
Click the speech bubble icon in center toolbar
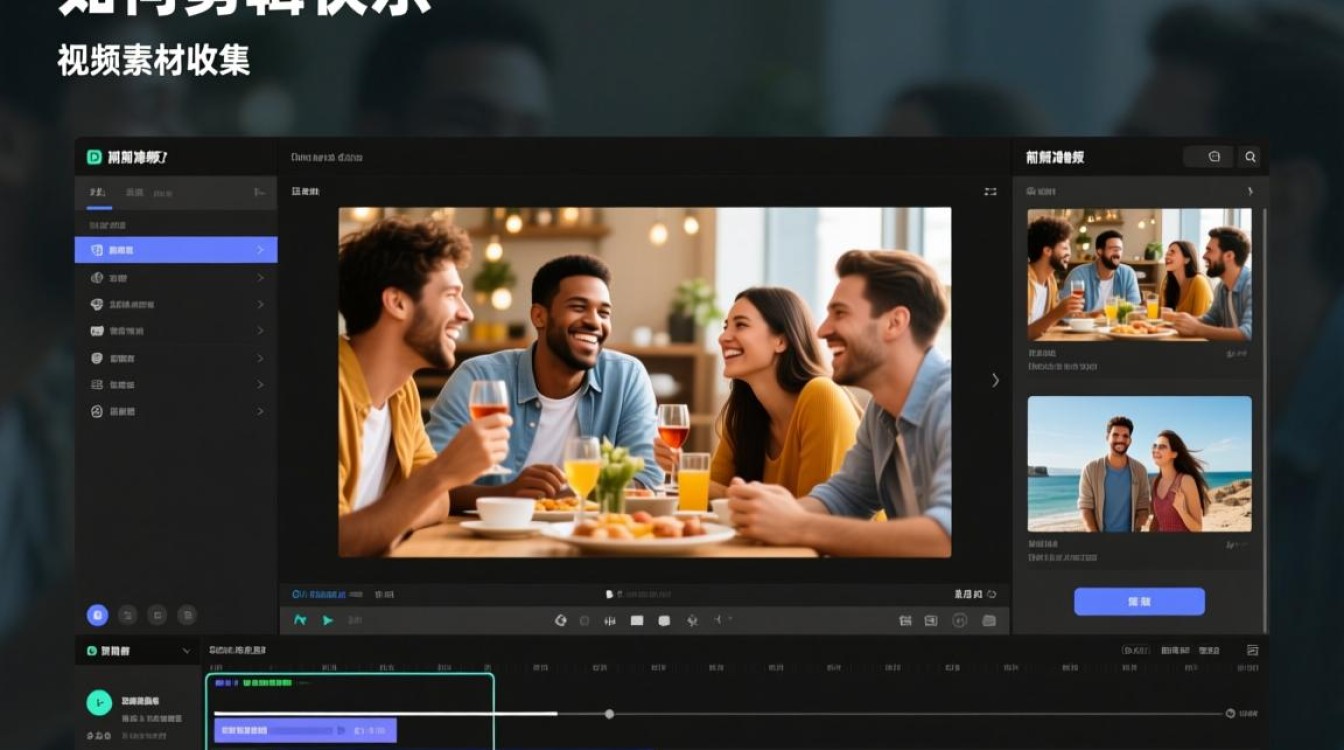tap(664, 621)
